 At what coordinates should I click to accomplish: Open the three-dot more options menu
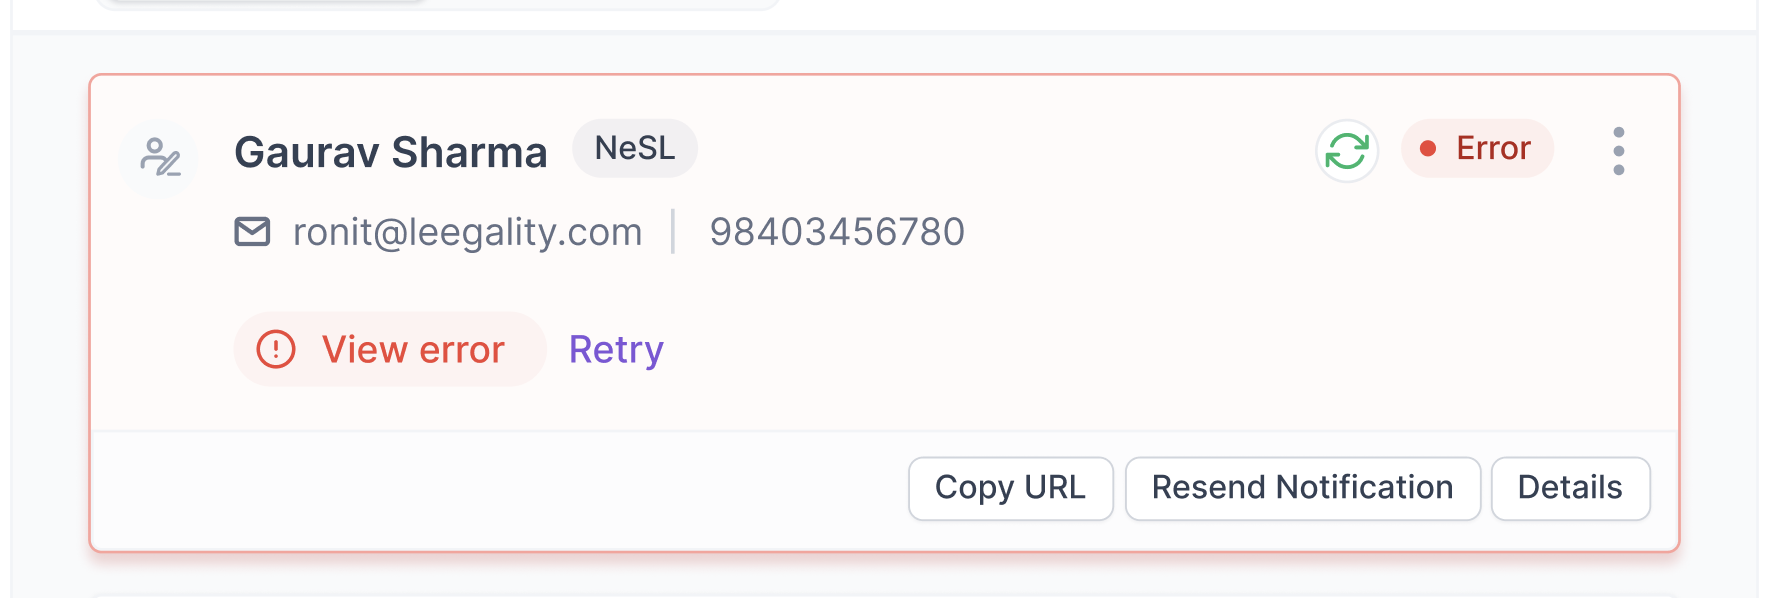coord(1618,151)
